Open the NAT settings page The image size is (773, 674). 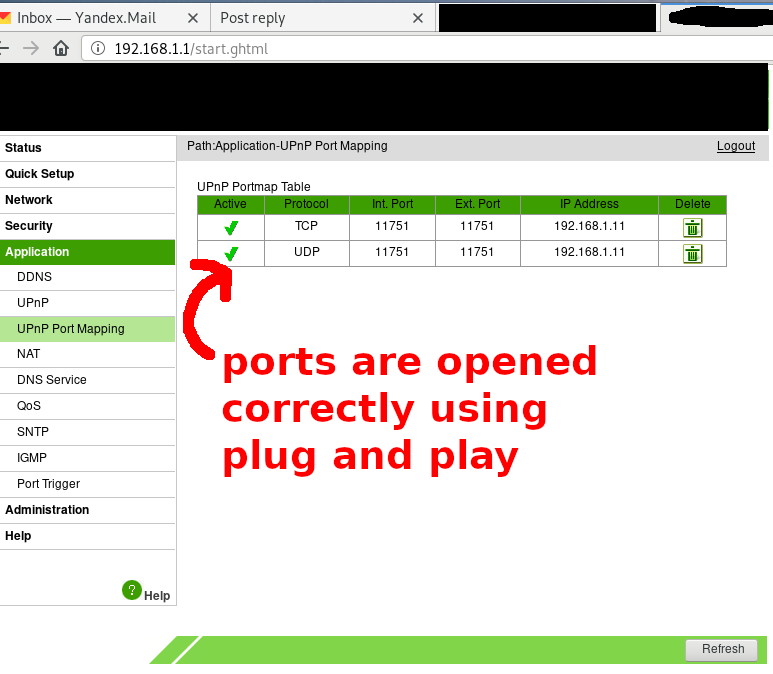coord(88,355)
